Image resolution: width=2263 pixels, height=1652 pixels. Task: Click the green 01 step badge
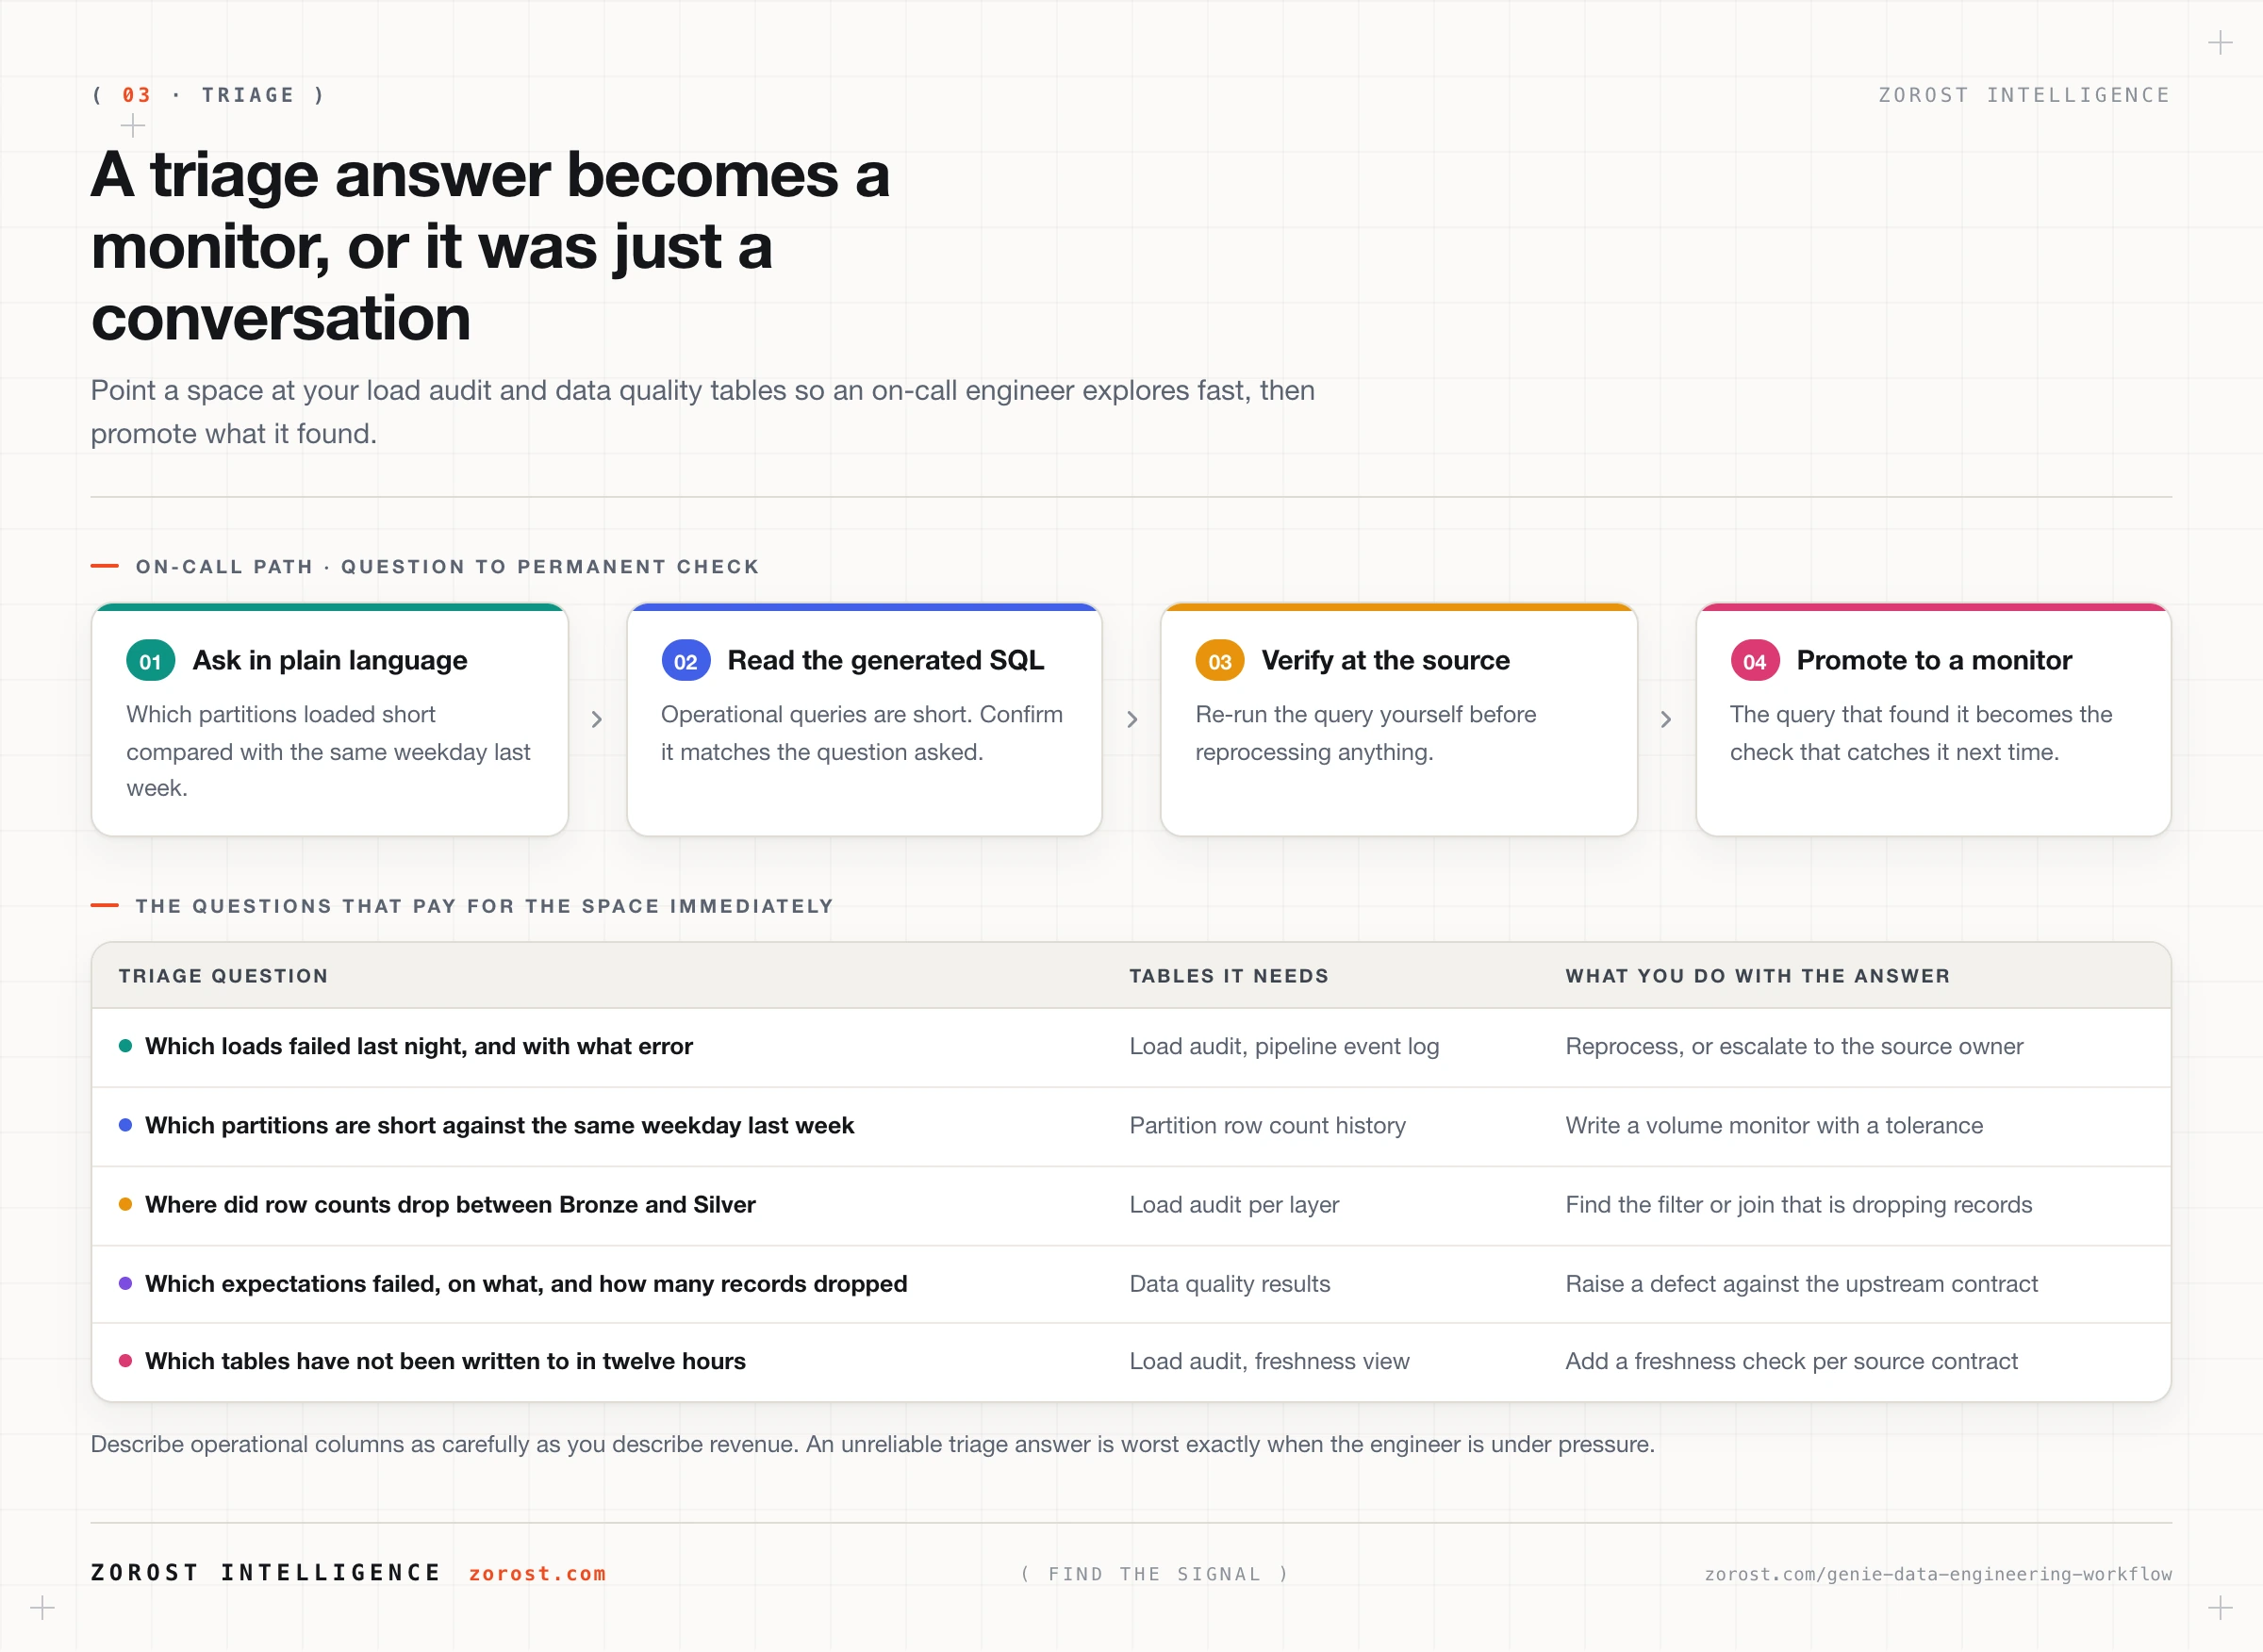pos(151,661)
